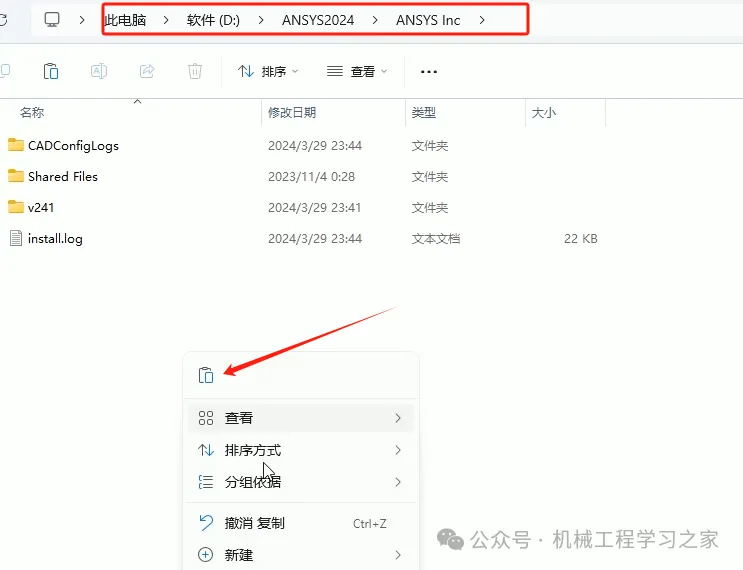This screenshot has height=570, width=743.
Task: Click the 文件夹 type cell of CADConfigLogs
Action: (x=430, y=145)
